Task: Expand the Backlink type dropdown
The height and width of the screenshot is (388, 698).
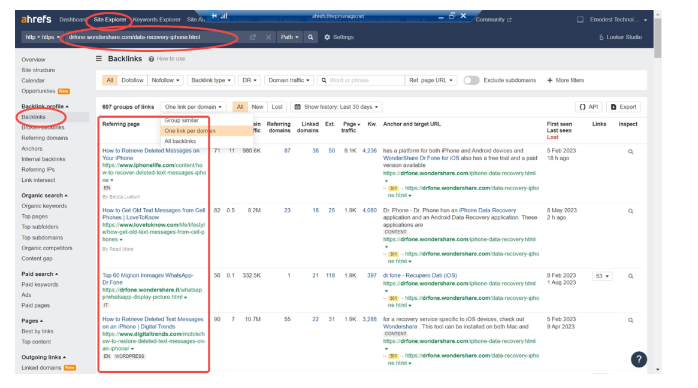Action: 211,81
